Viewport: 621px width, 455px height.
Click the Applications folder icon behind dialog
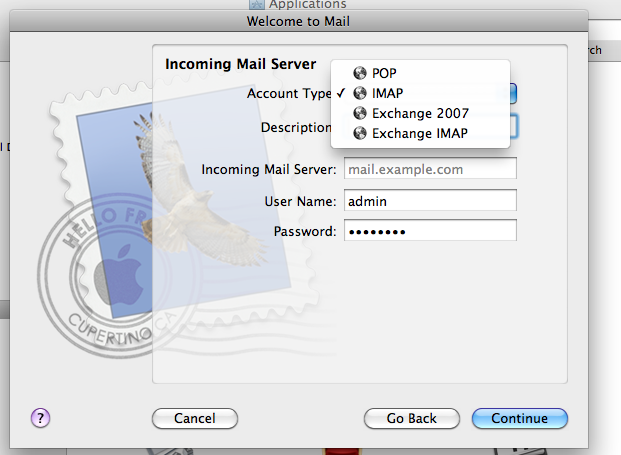point(257,4)
